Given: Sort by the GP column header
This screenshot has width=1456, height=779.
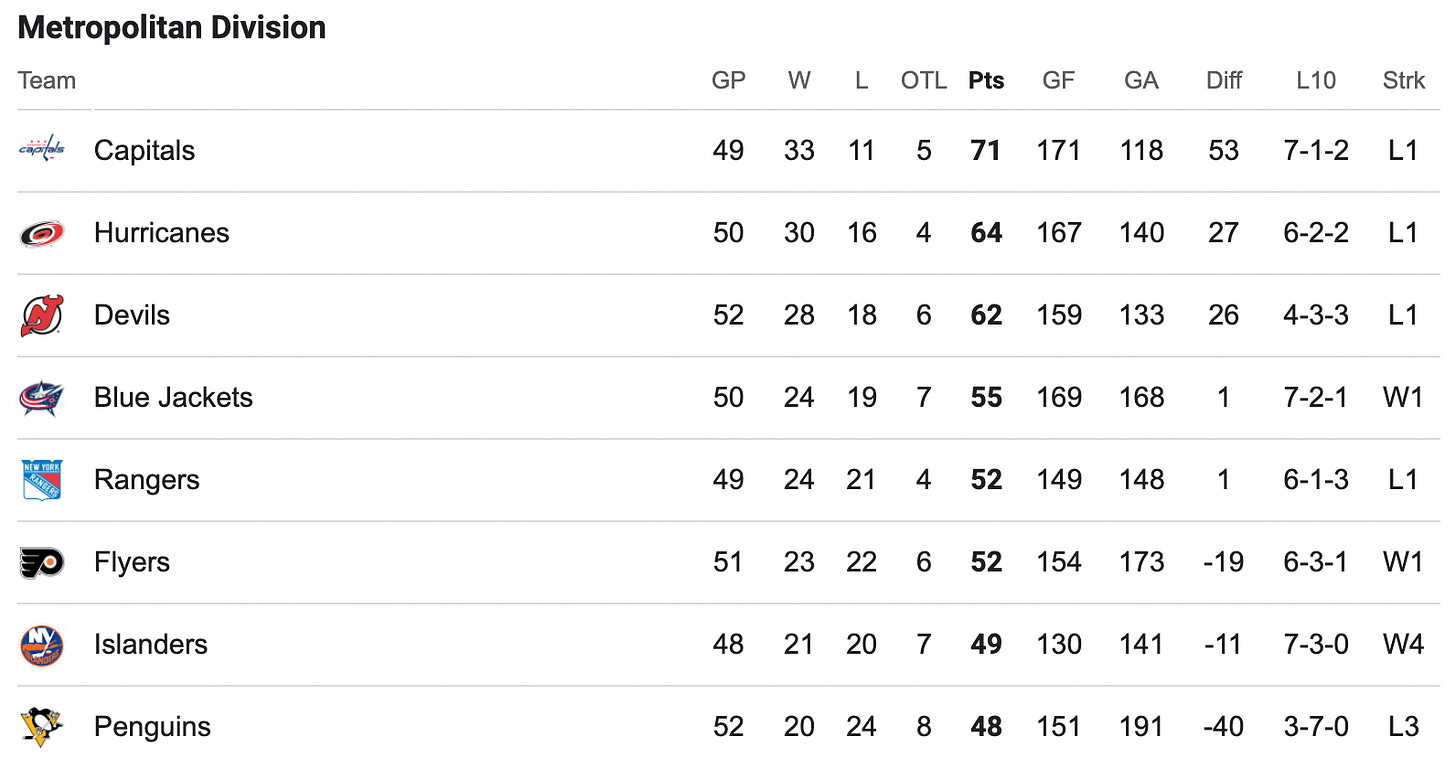Looking at the screenshot, I should tap(728, 81).
